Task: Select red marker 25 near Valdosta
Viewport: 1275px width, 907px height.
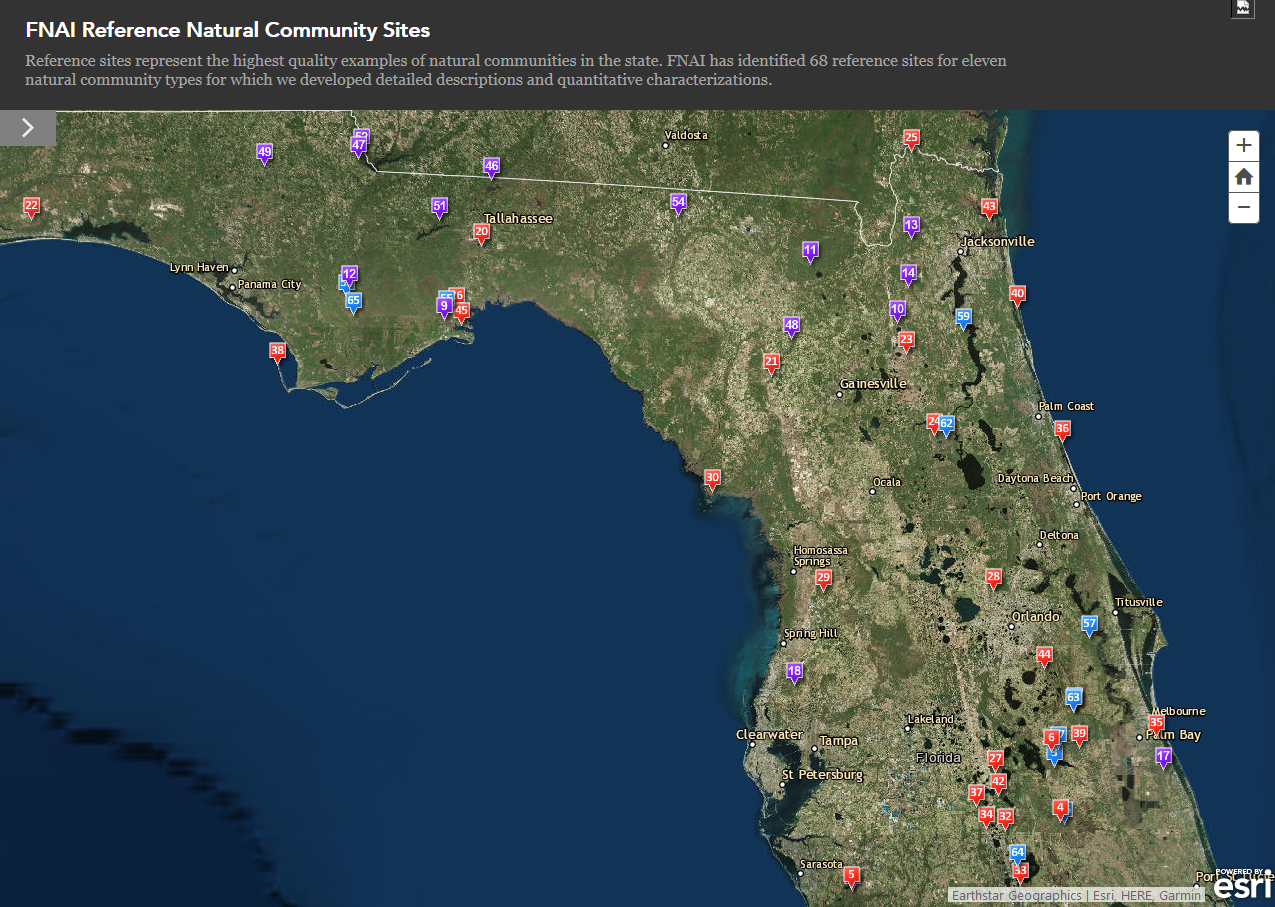Action: (911, 137)
